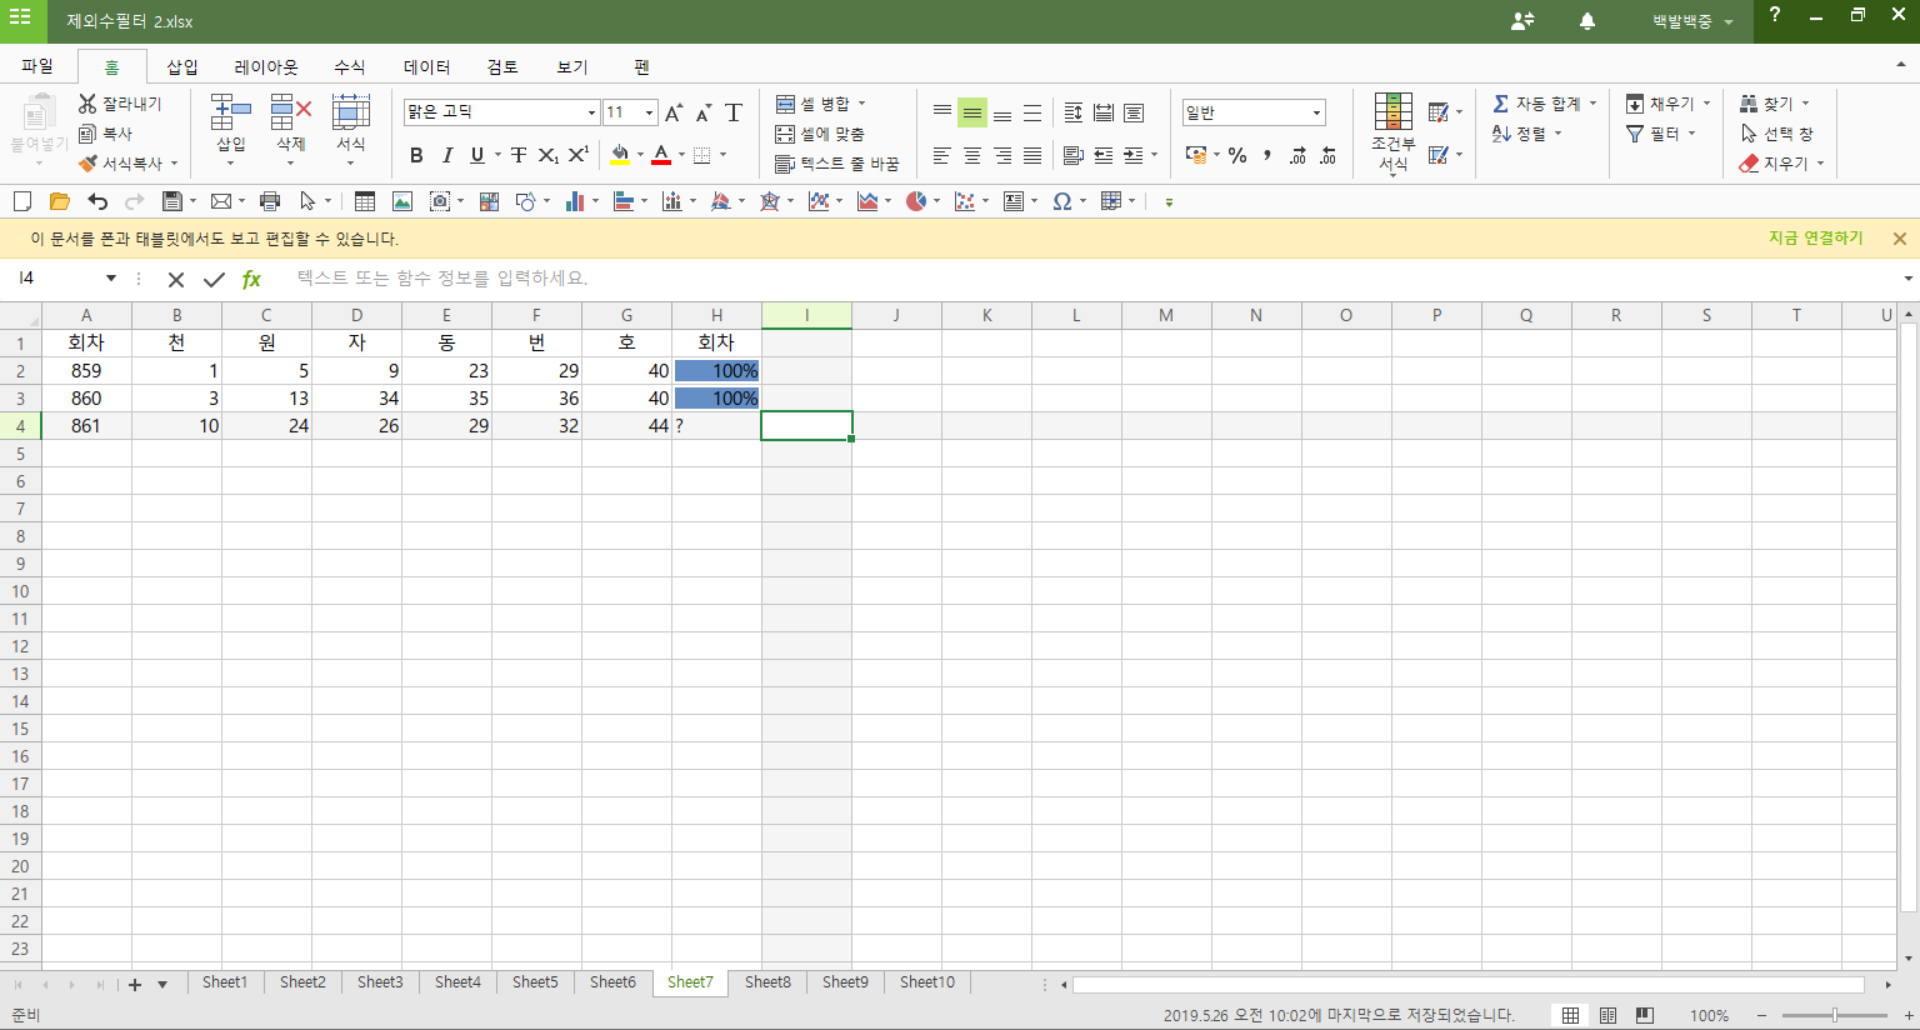Select cell H4 containing the question mark
1920x1030 pixels.
pos(716,426)
